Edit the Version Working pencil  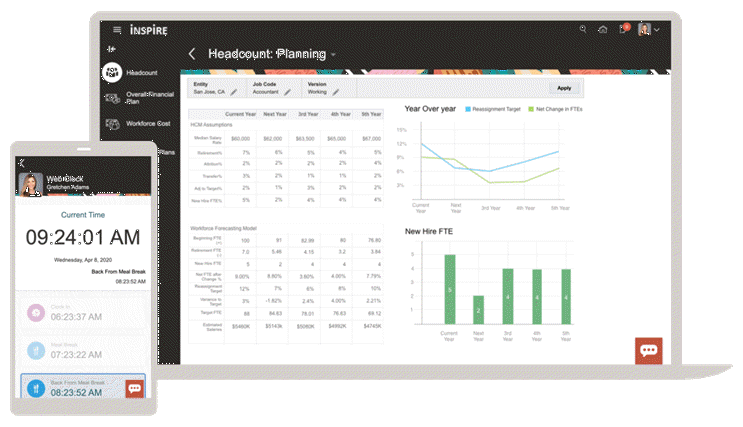point(335,92)
